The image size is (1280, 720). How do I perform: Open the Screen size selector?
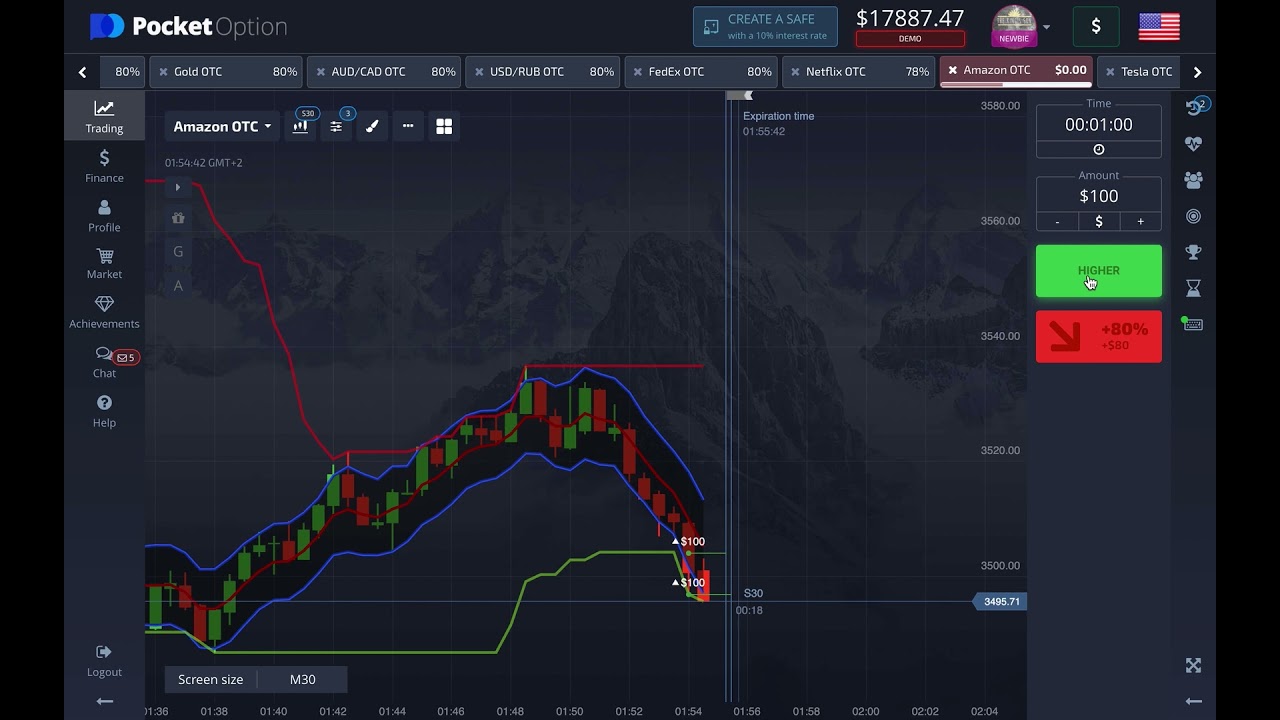click(210, 680)
